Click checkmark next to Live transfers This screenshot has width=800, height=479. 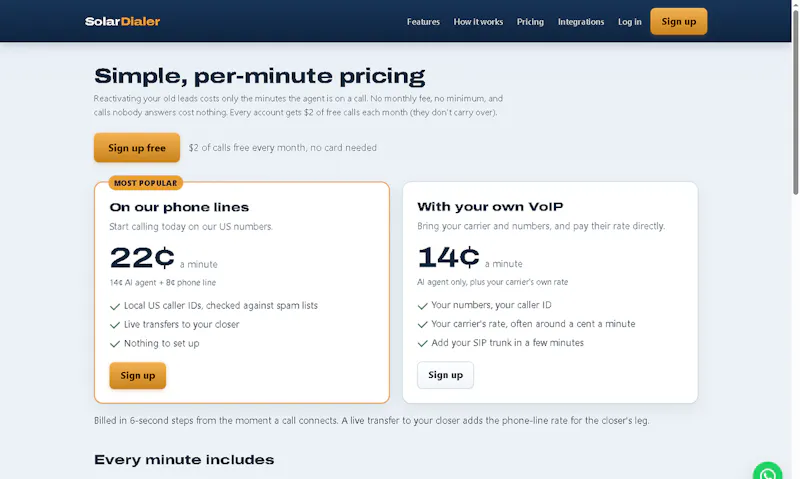point(115,325)
